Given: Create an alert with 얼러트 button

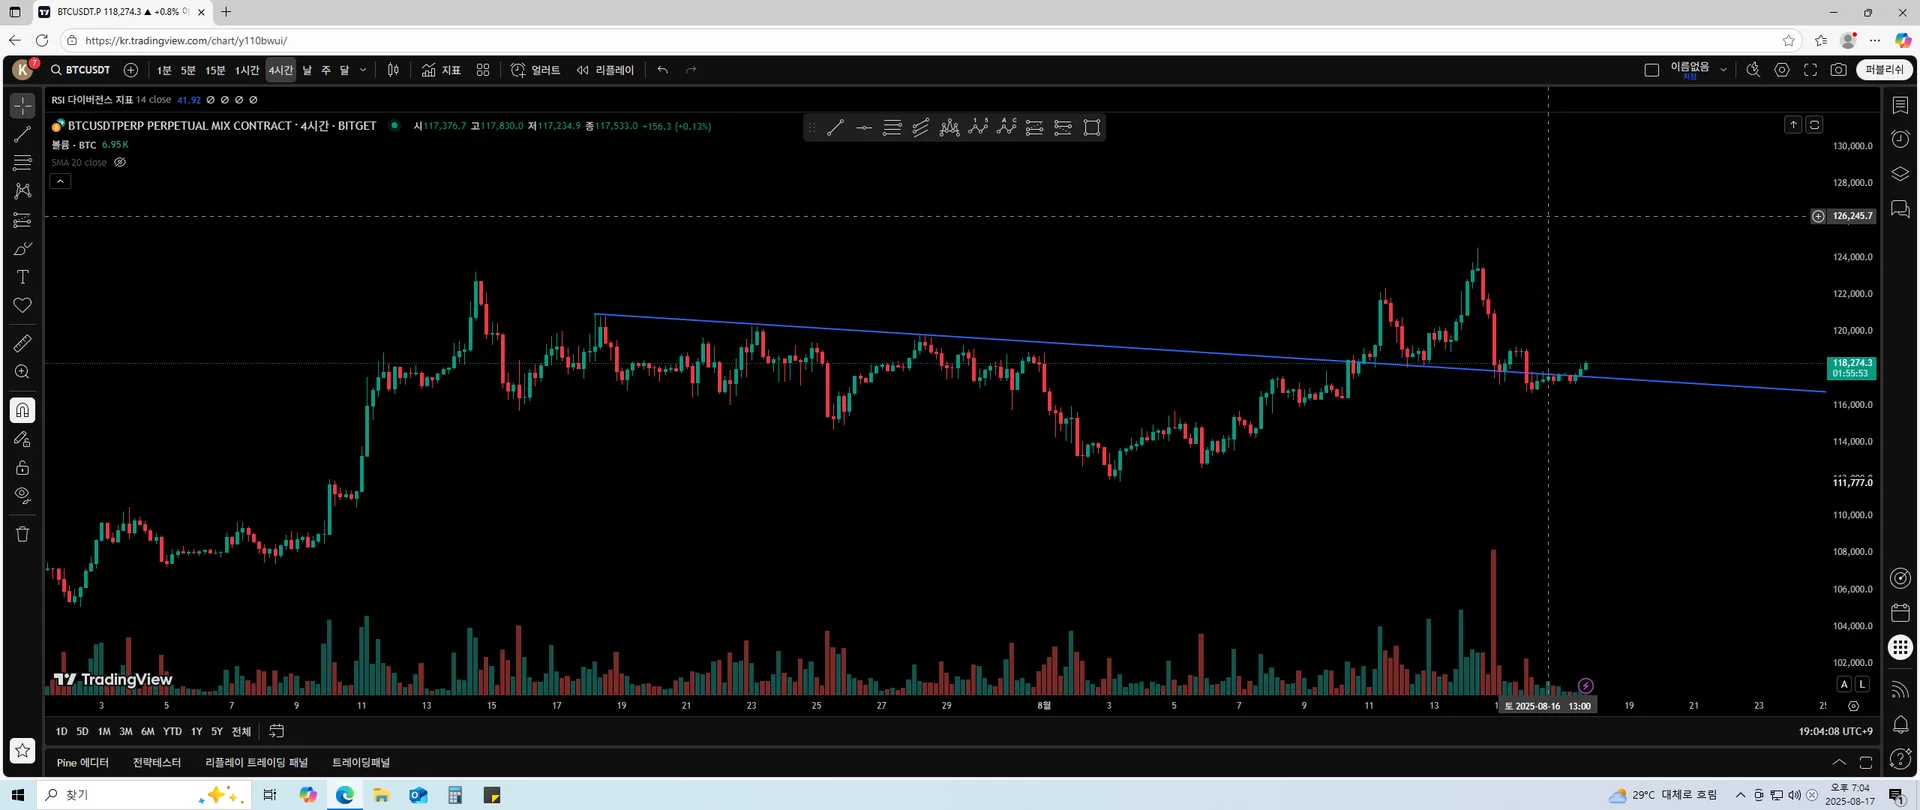Looking at the screenshot, I should pos(536,70).
